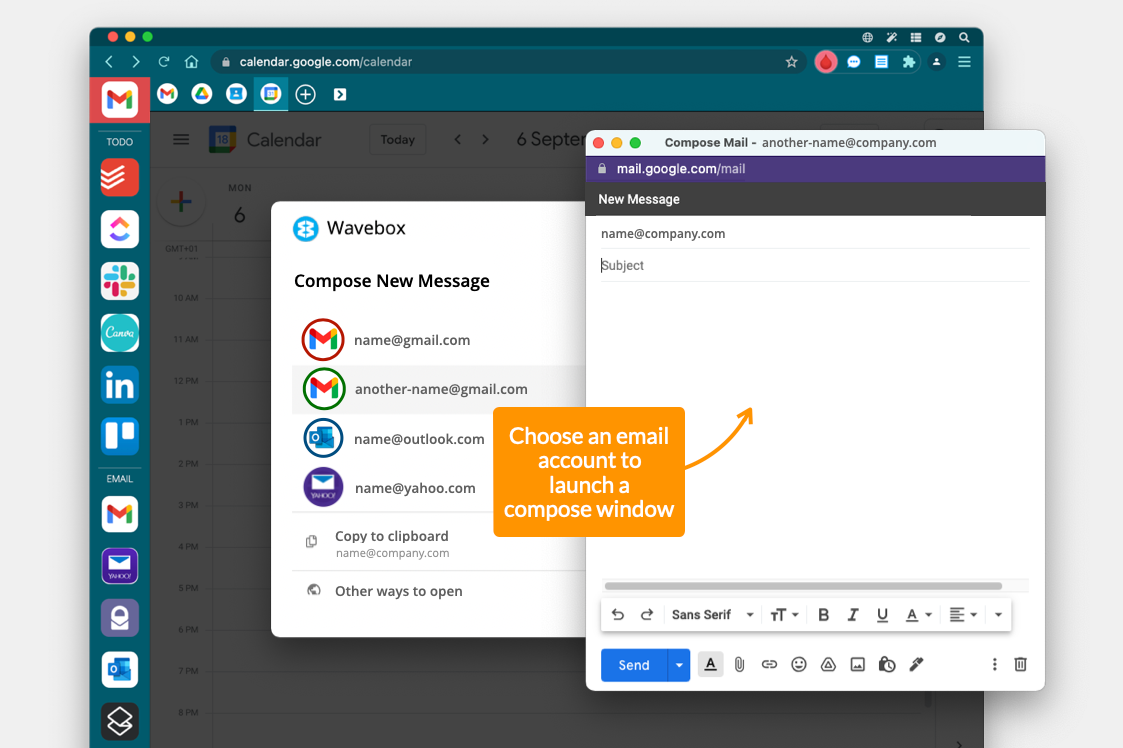Bookmark the page with the star icon
The height and width of the screenshot is (748, 1123).
click(x=791, y=62)
